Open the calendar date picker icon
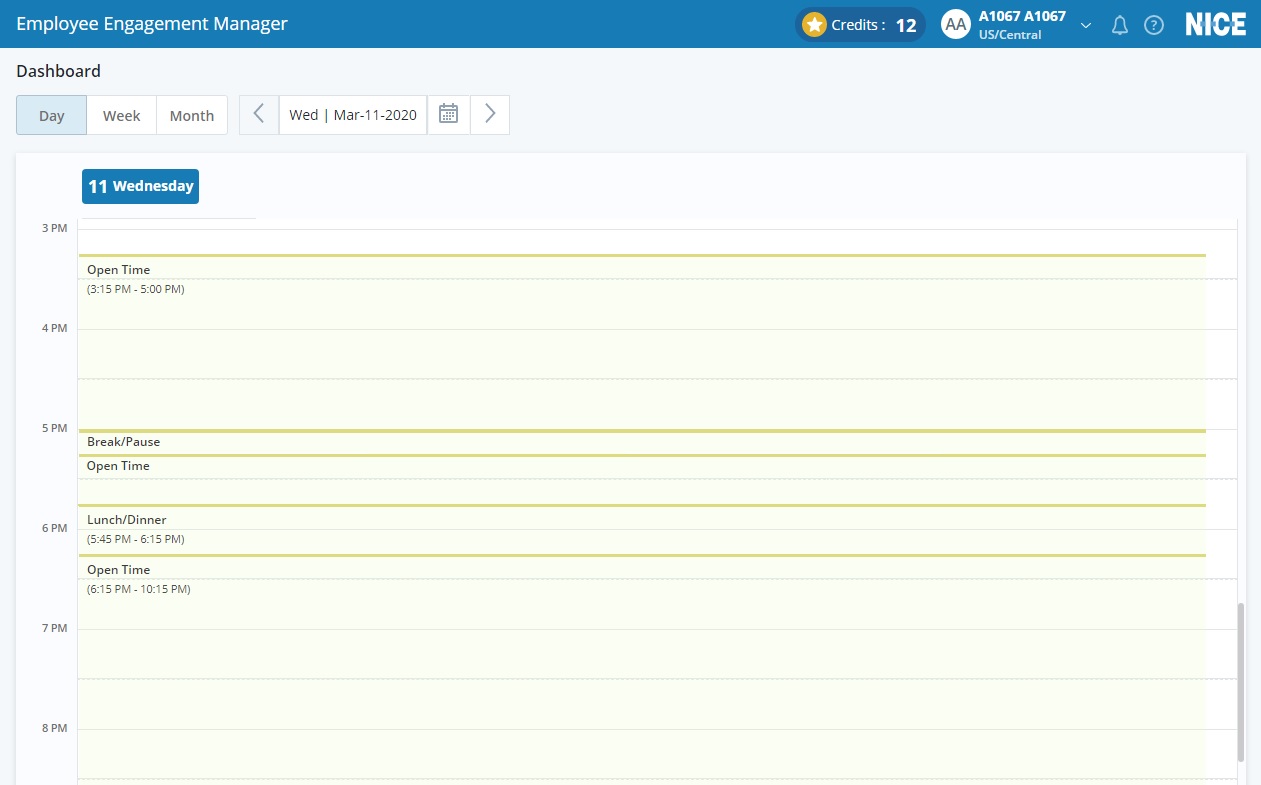This screenshot has width=1261, height=785. tap(448, 114)
